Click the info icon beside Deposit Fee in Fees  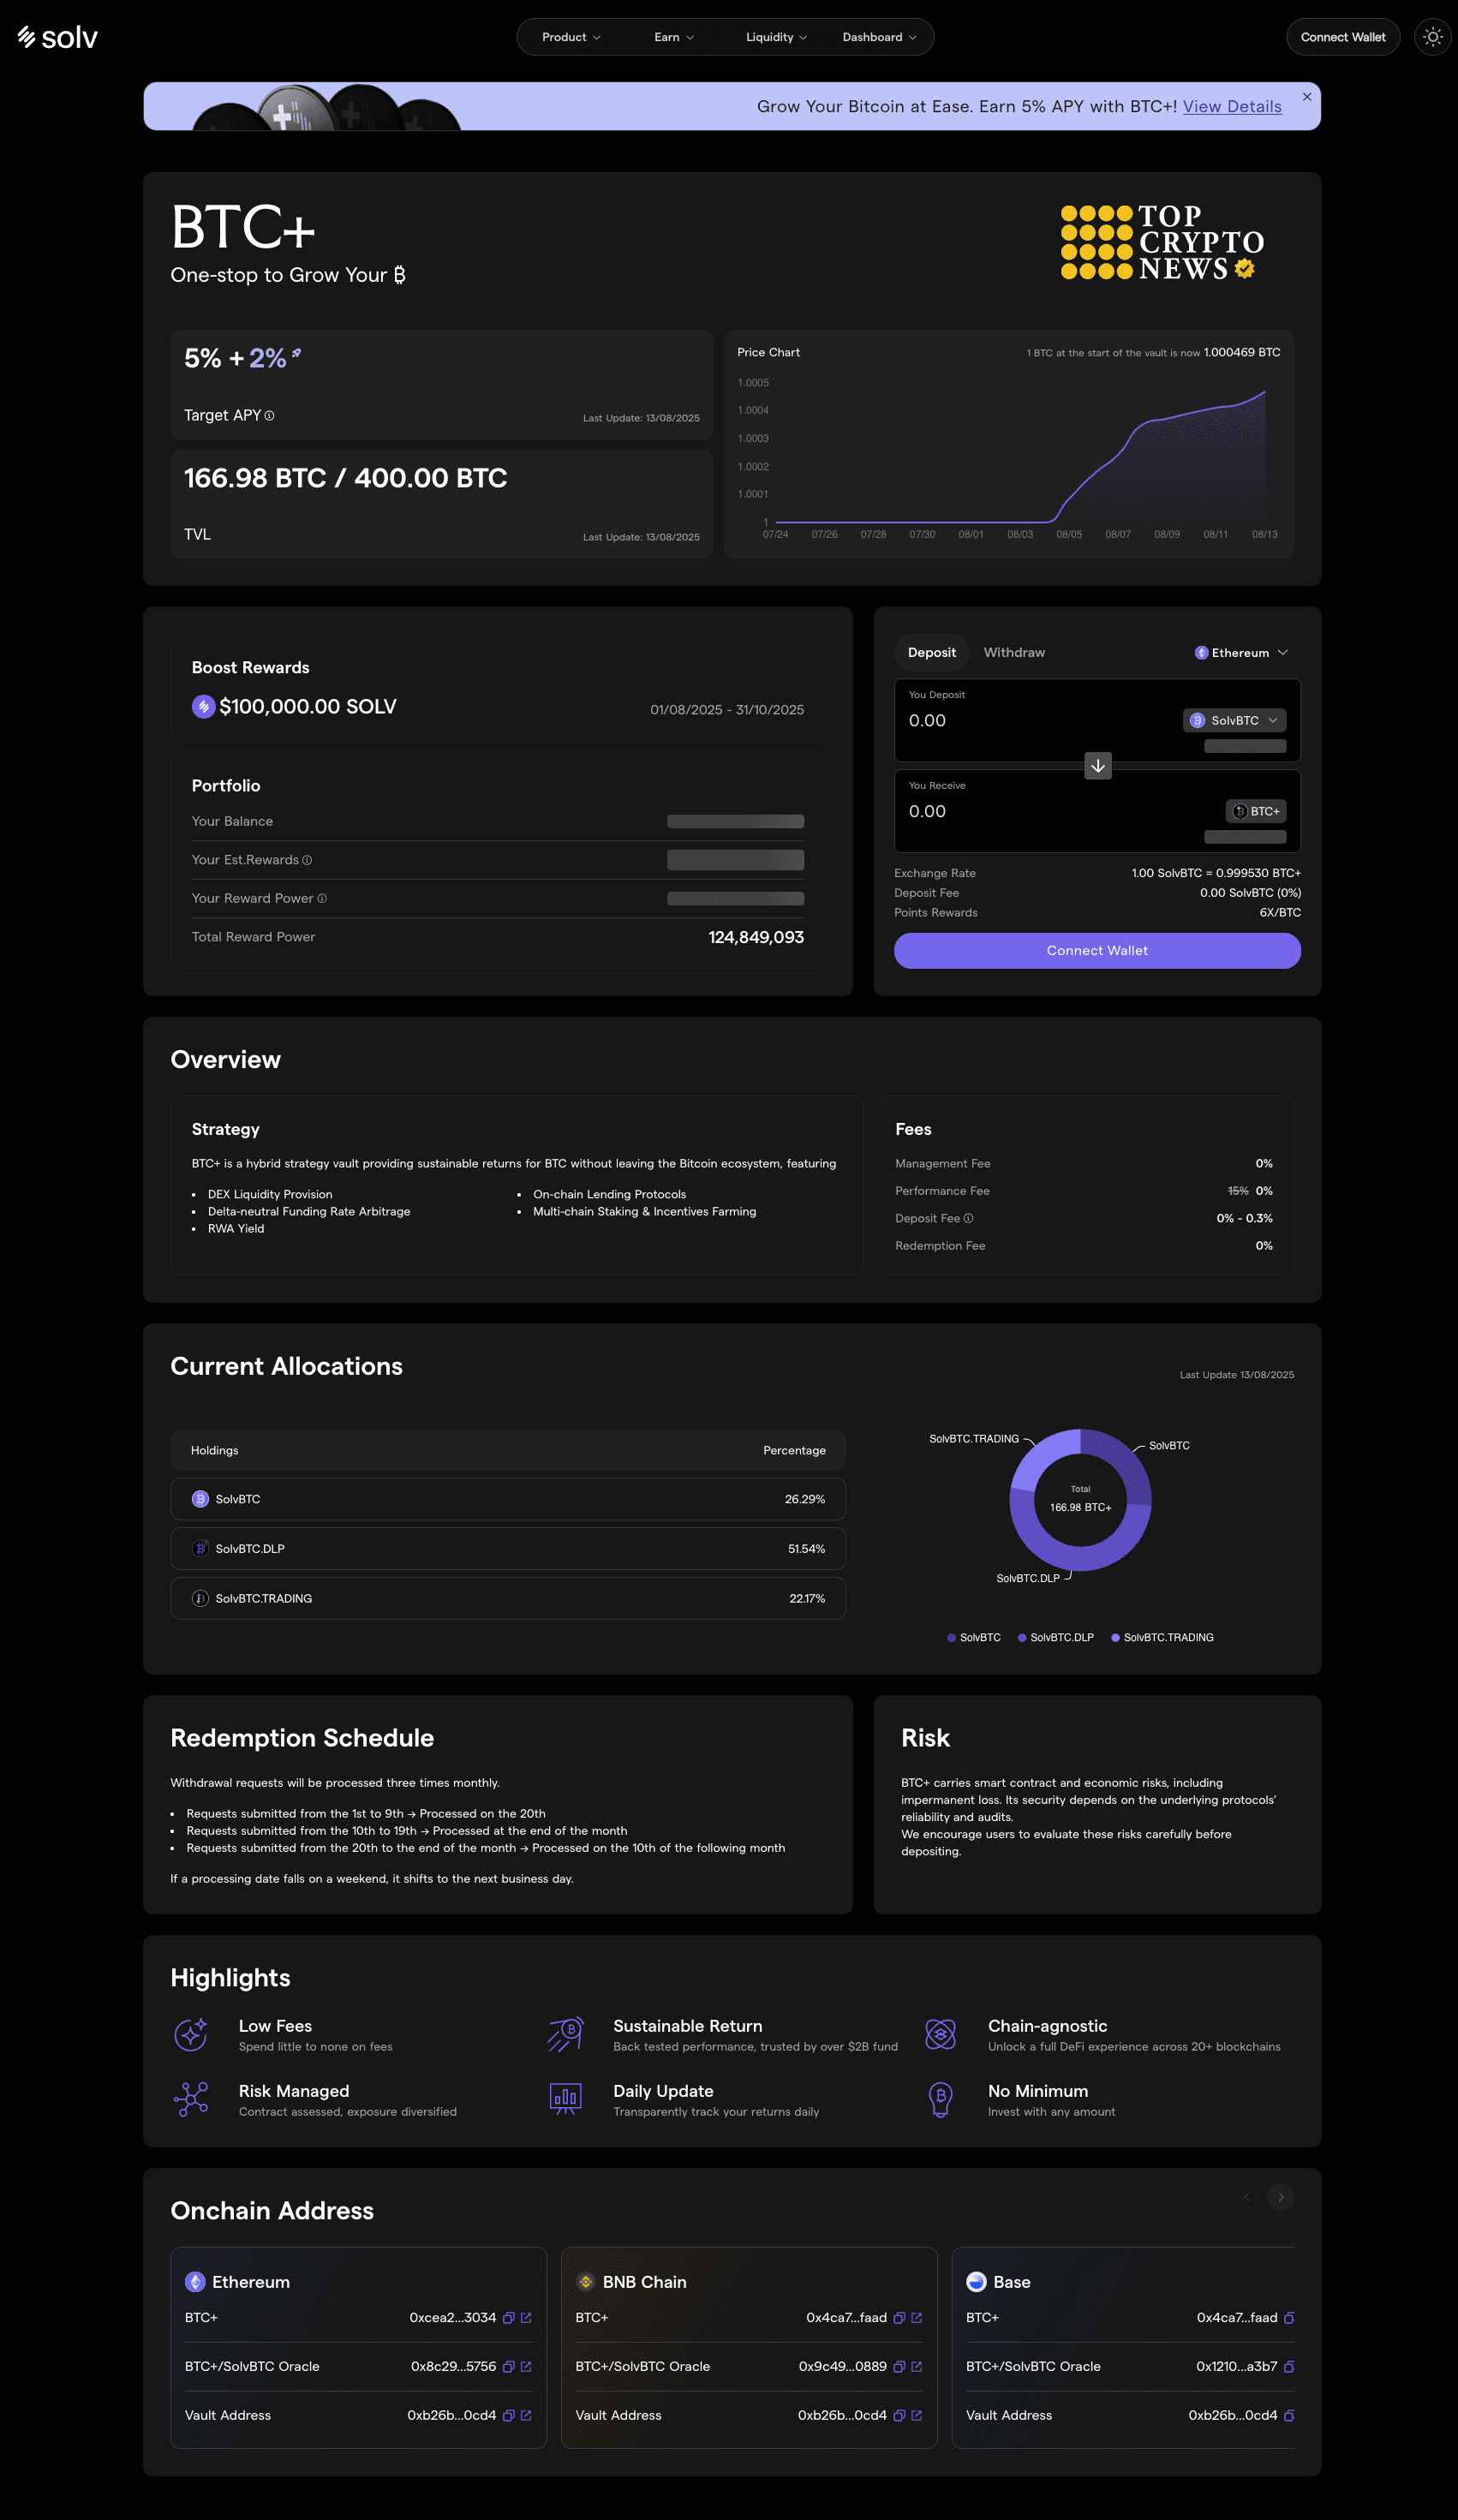pos(968,1218)
